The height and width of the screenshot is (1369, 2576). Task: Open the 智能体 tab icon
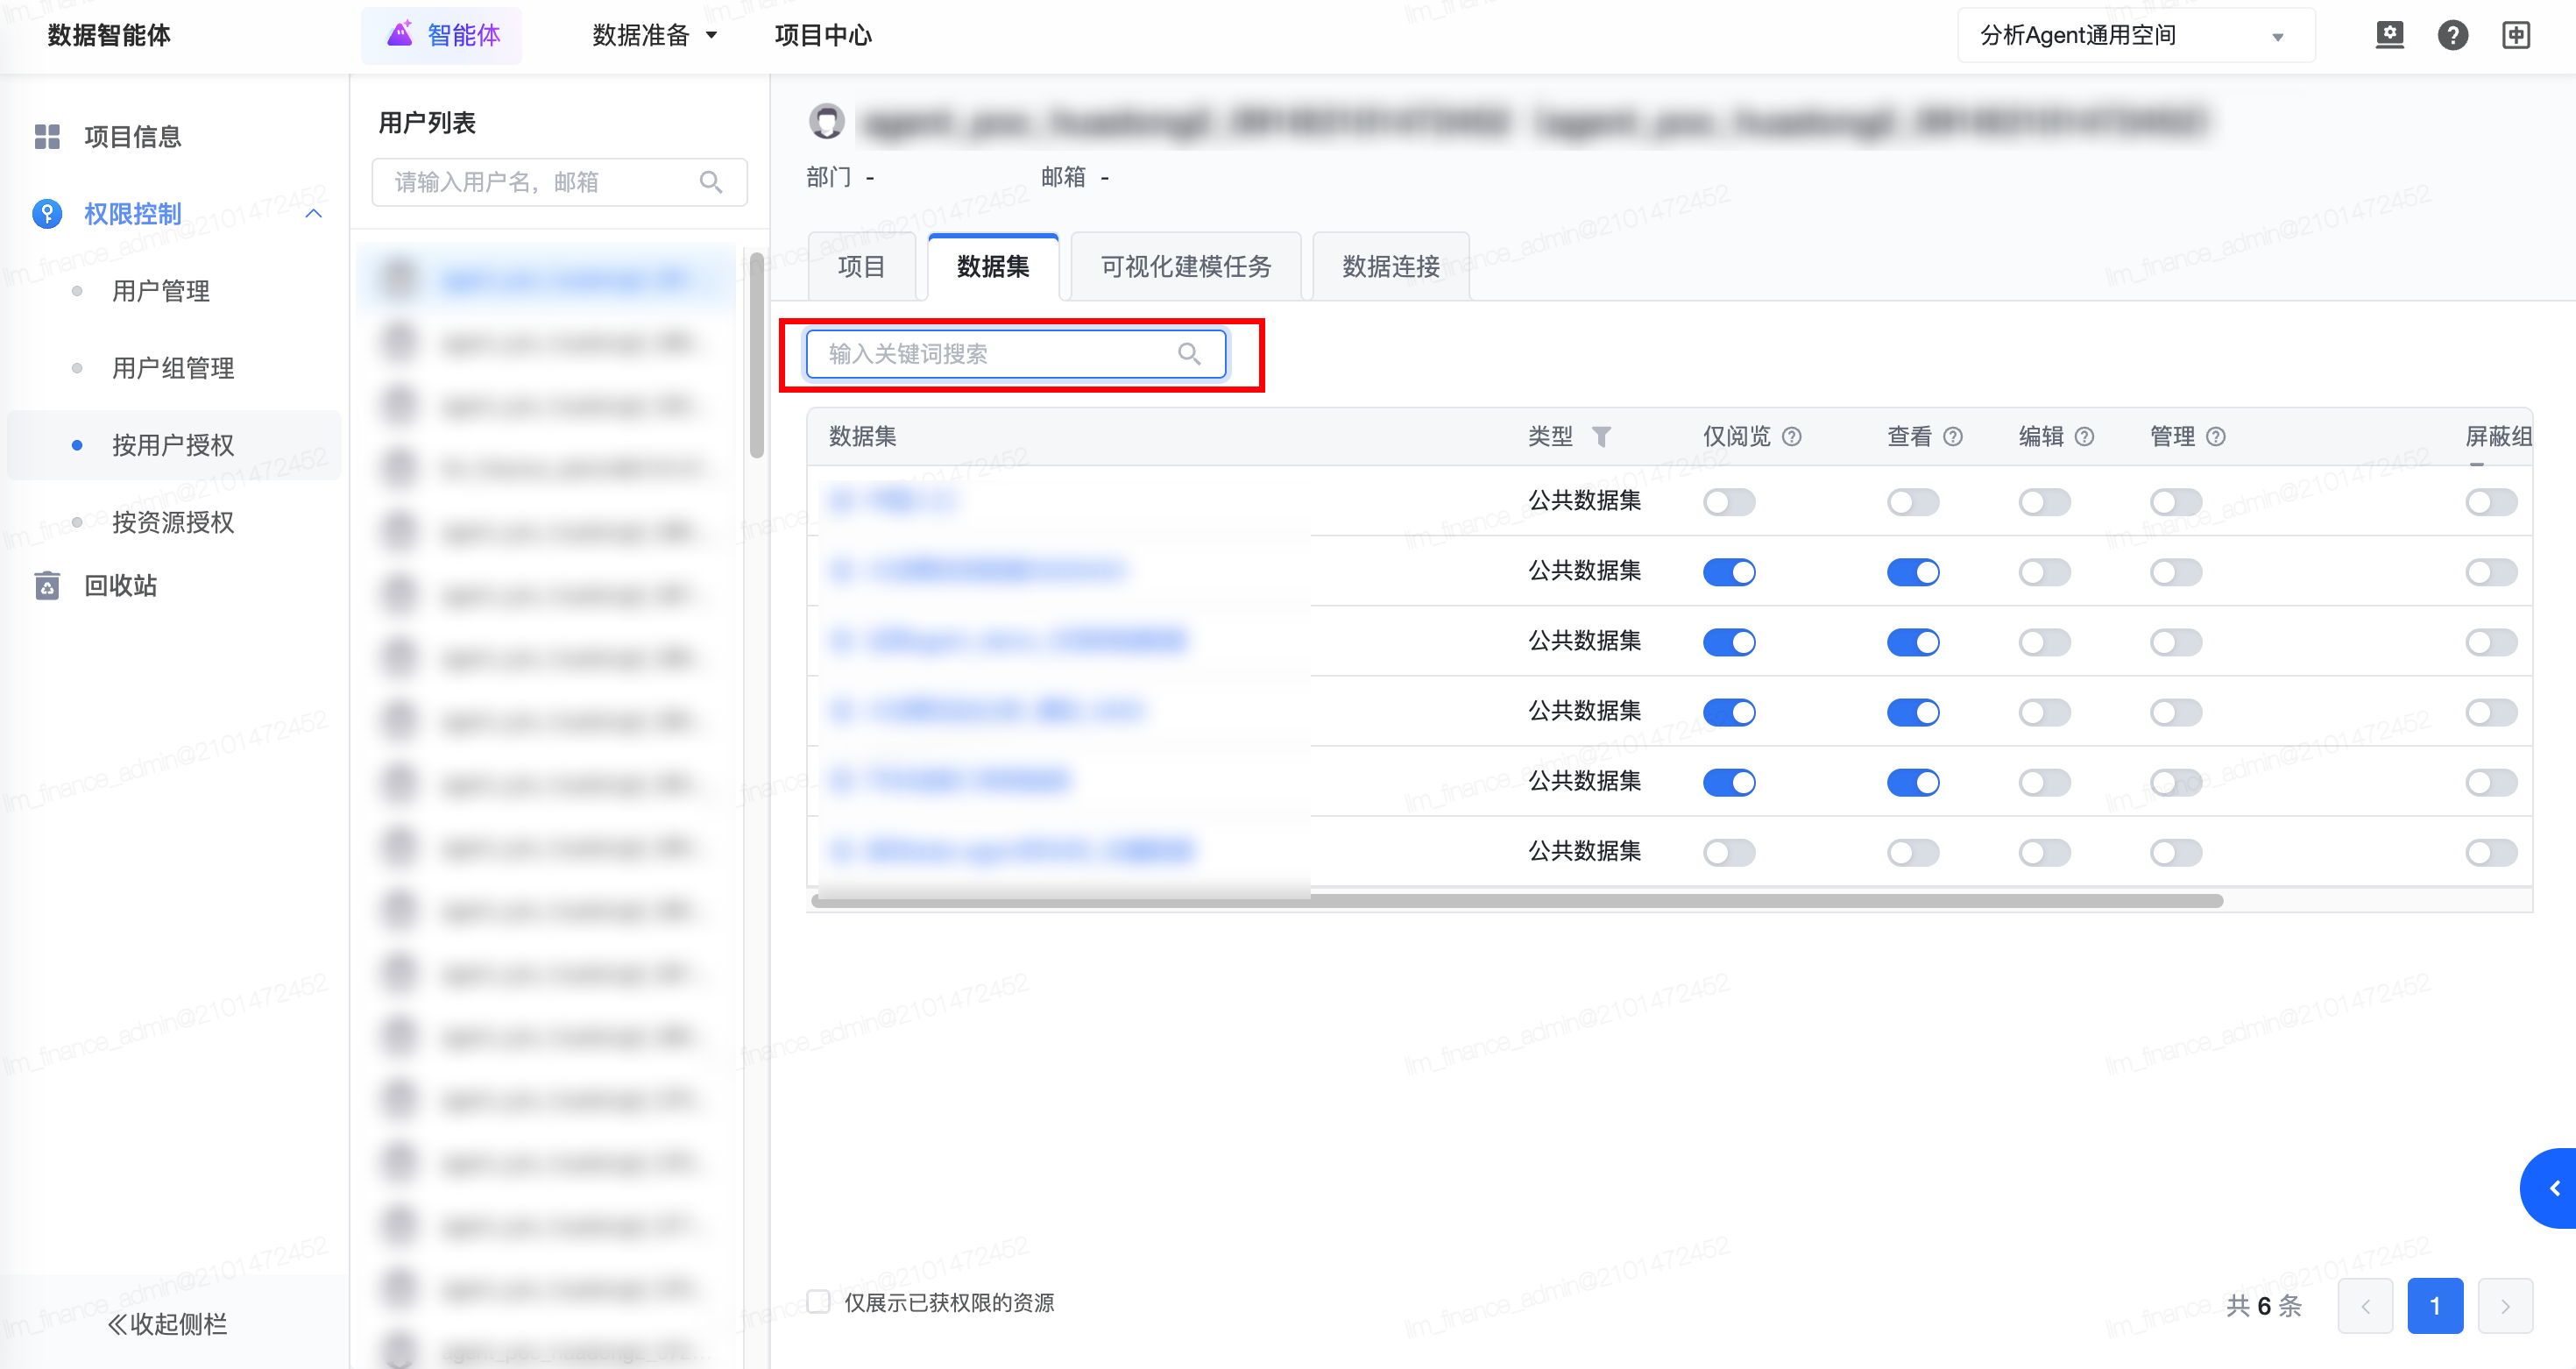click(400, 34)
